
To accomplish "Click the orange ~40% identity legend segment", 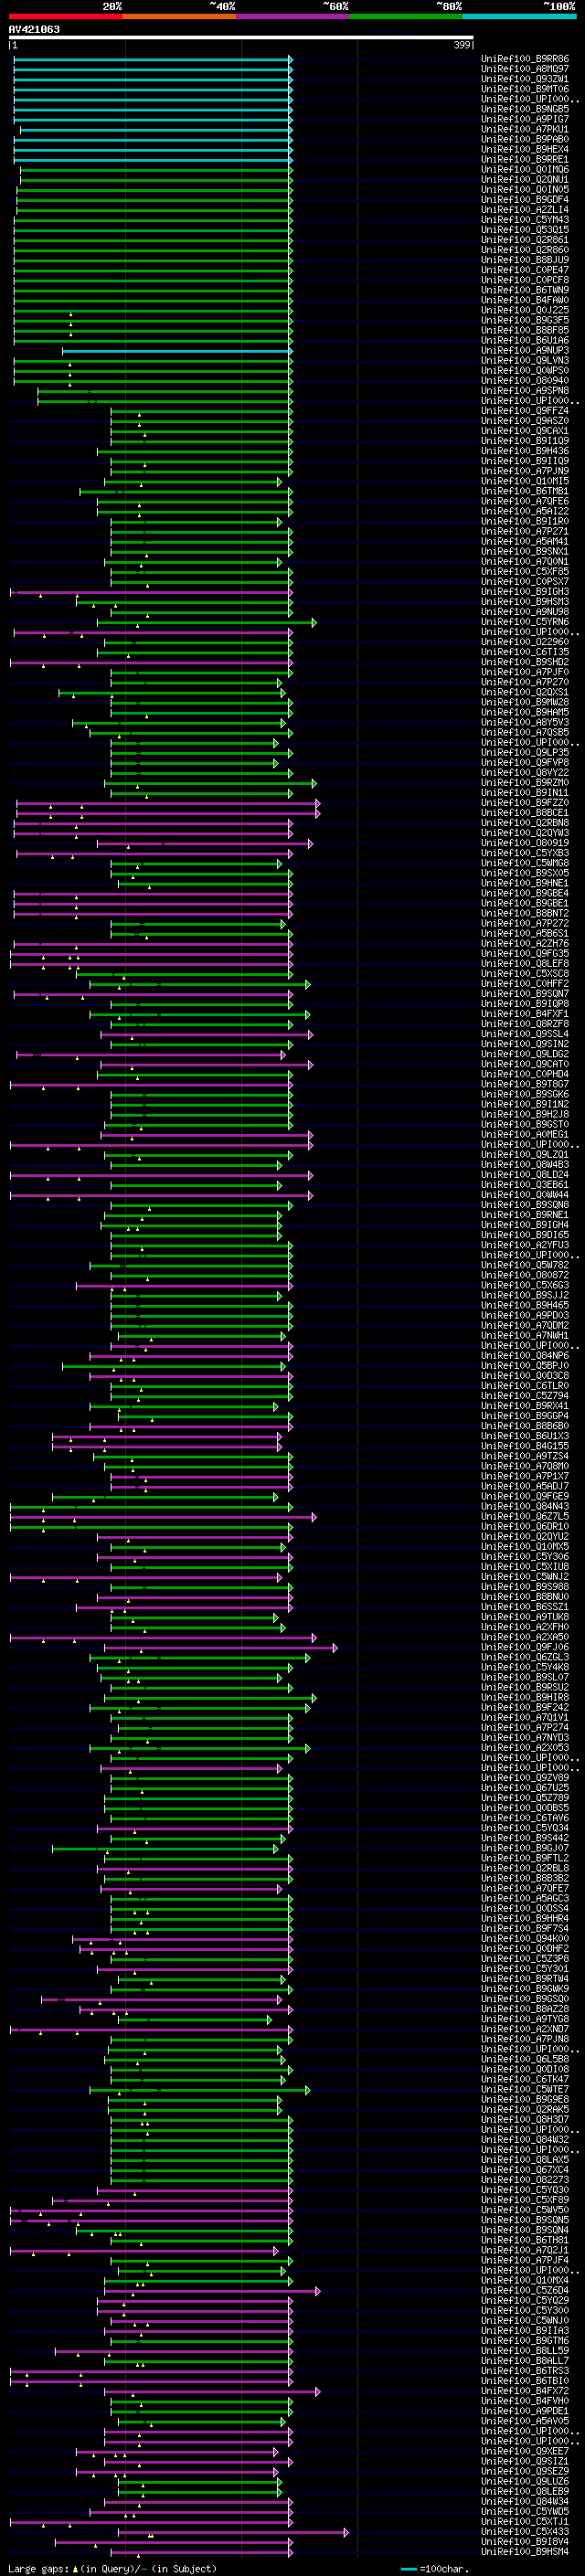I will coord(179,16).
